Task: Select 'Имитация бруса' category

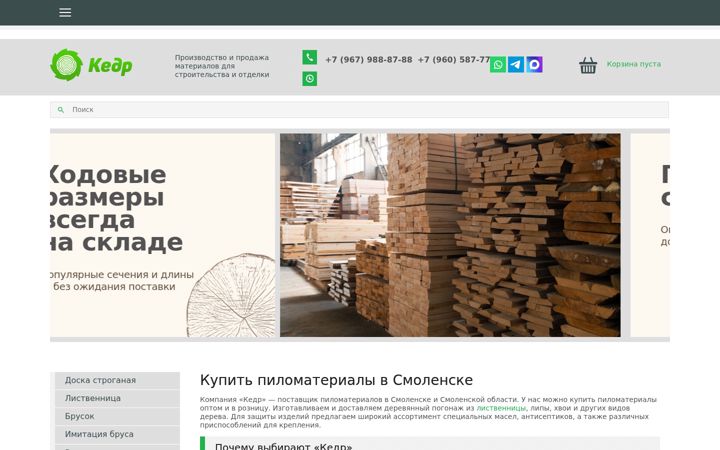Action: [118, 434]
